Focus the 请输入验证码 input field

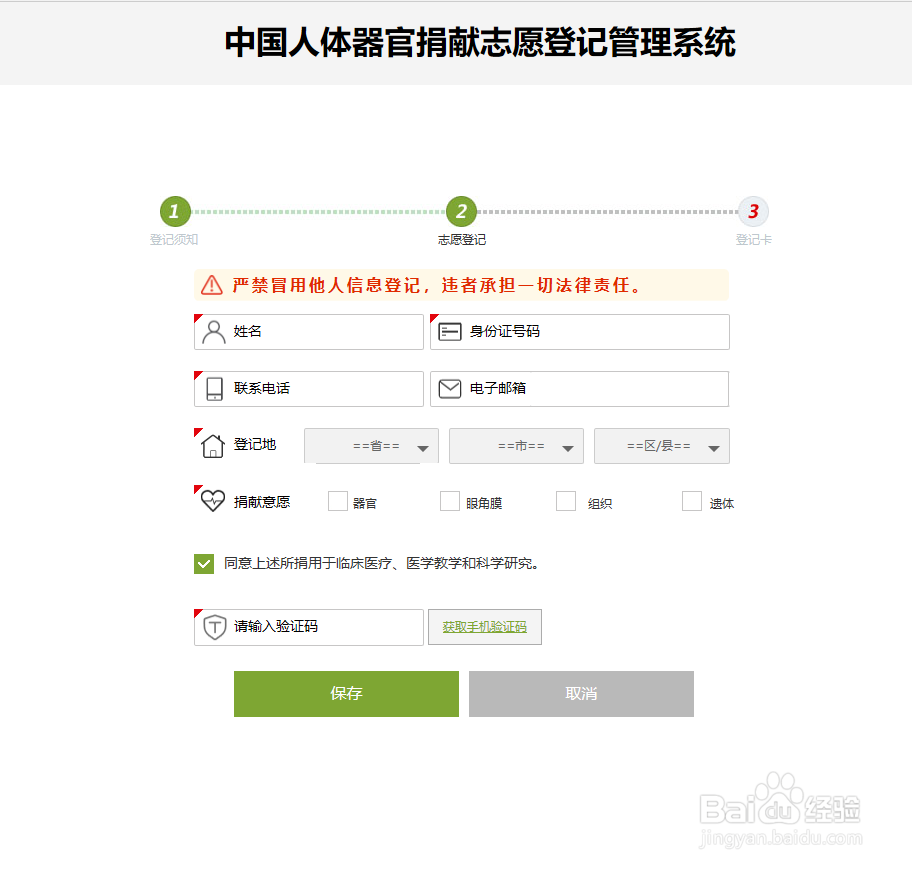click(309, 628)
